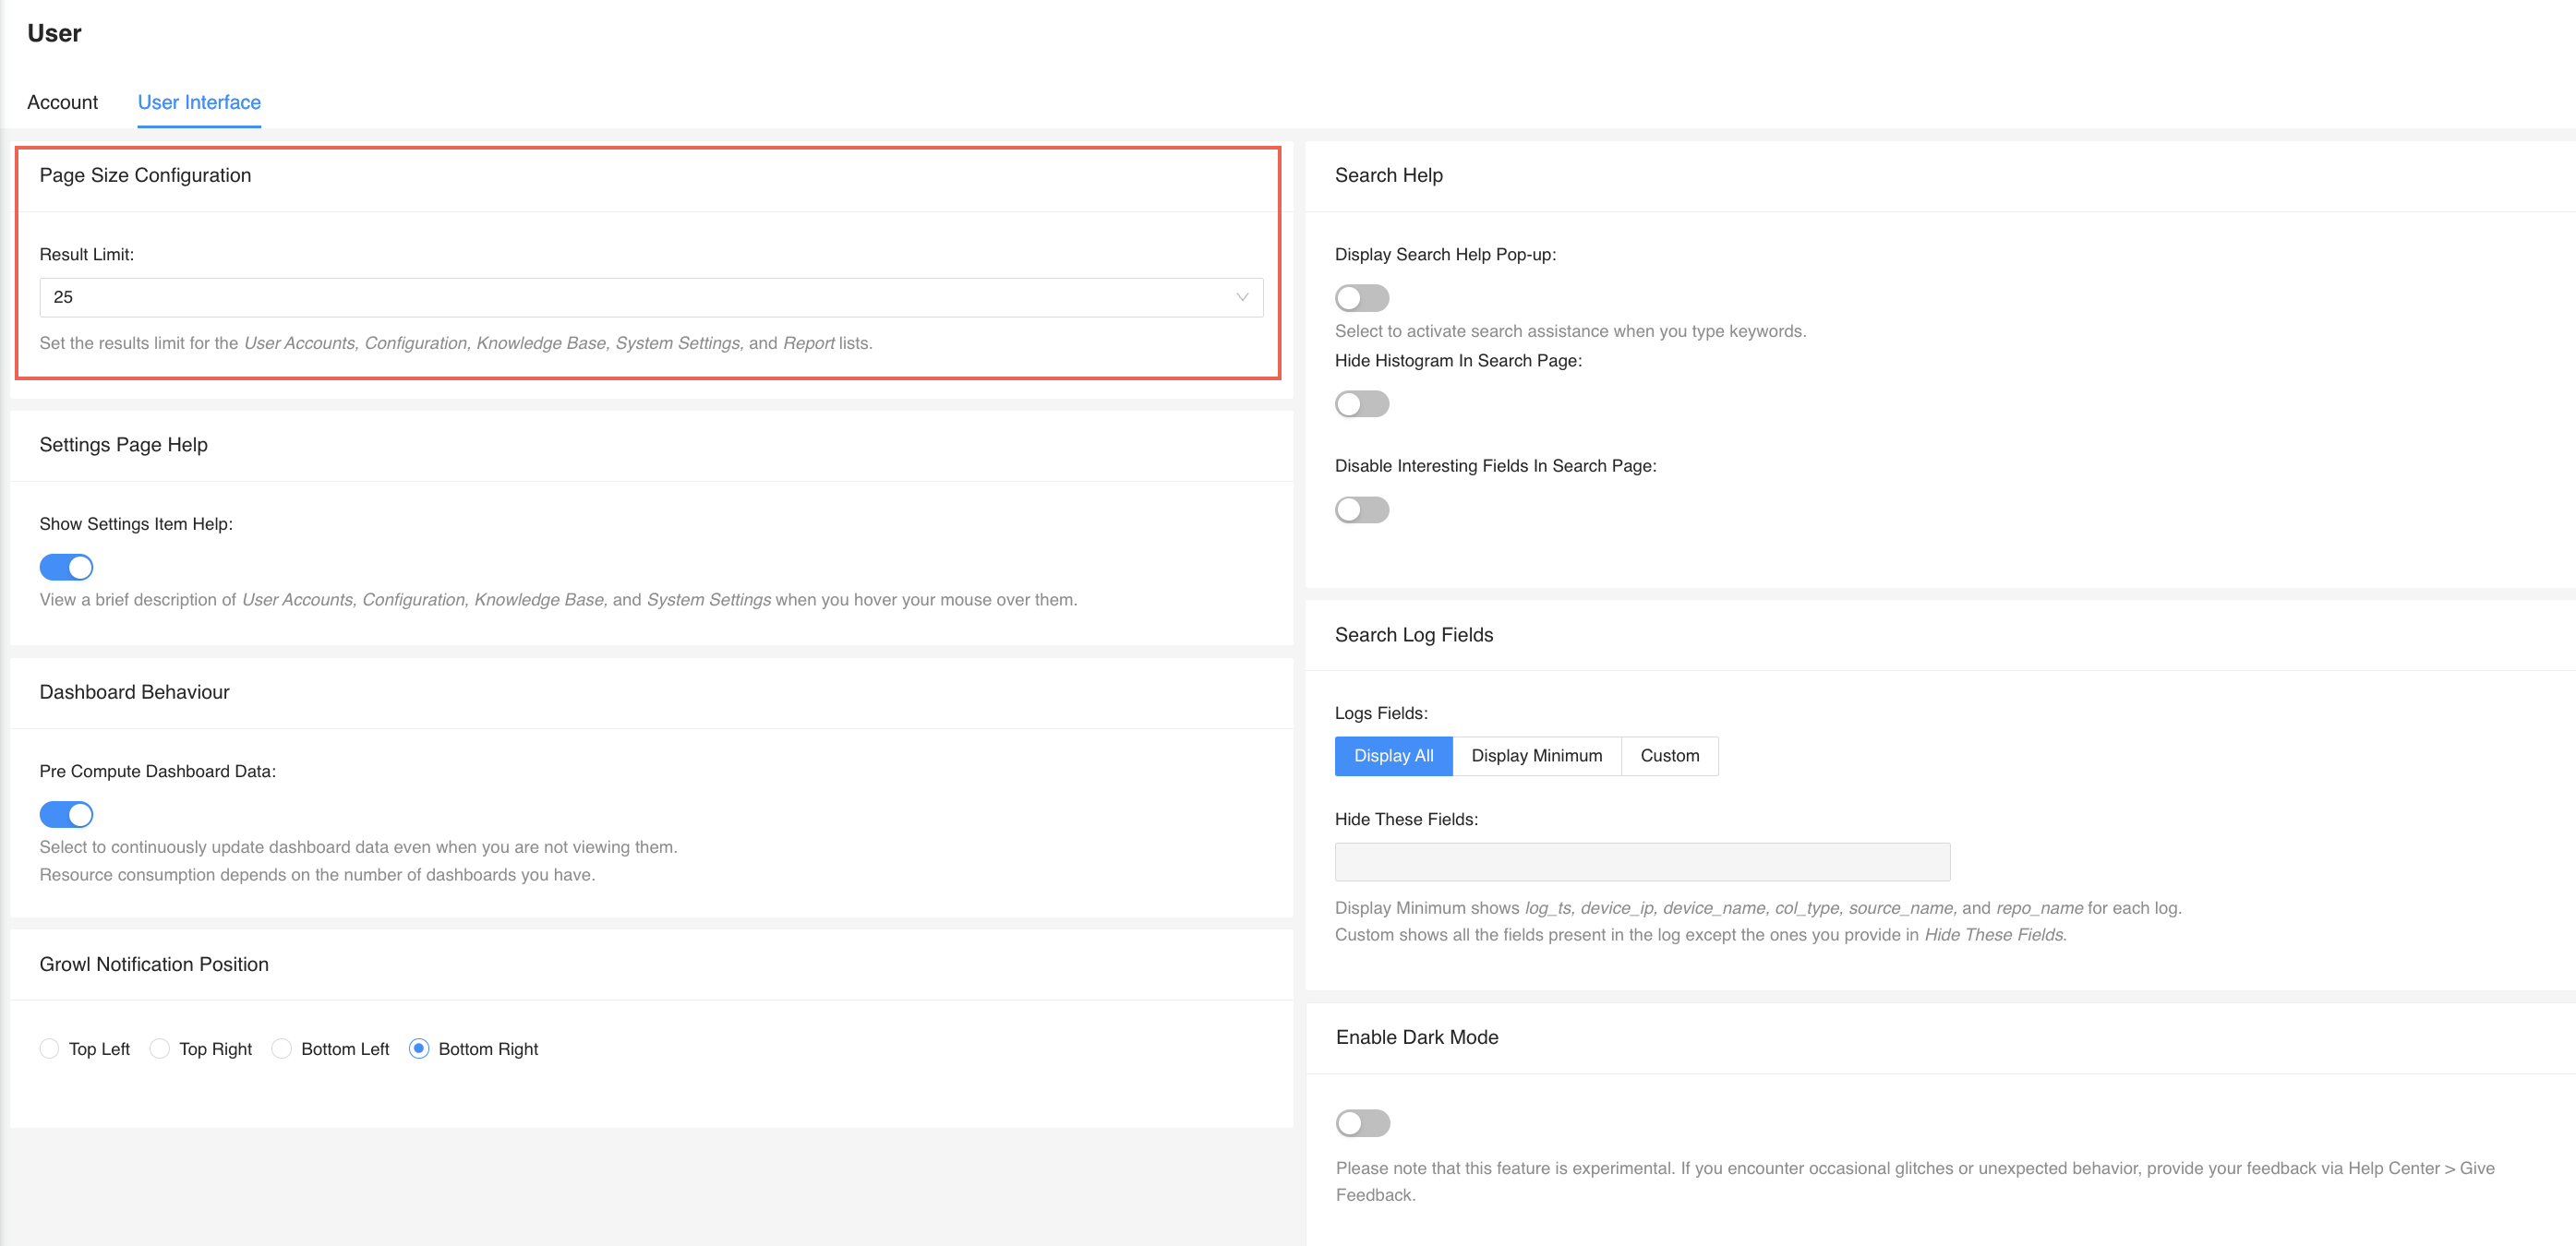Disable Show Settings Item Help

(66, 566)
